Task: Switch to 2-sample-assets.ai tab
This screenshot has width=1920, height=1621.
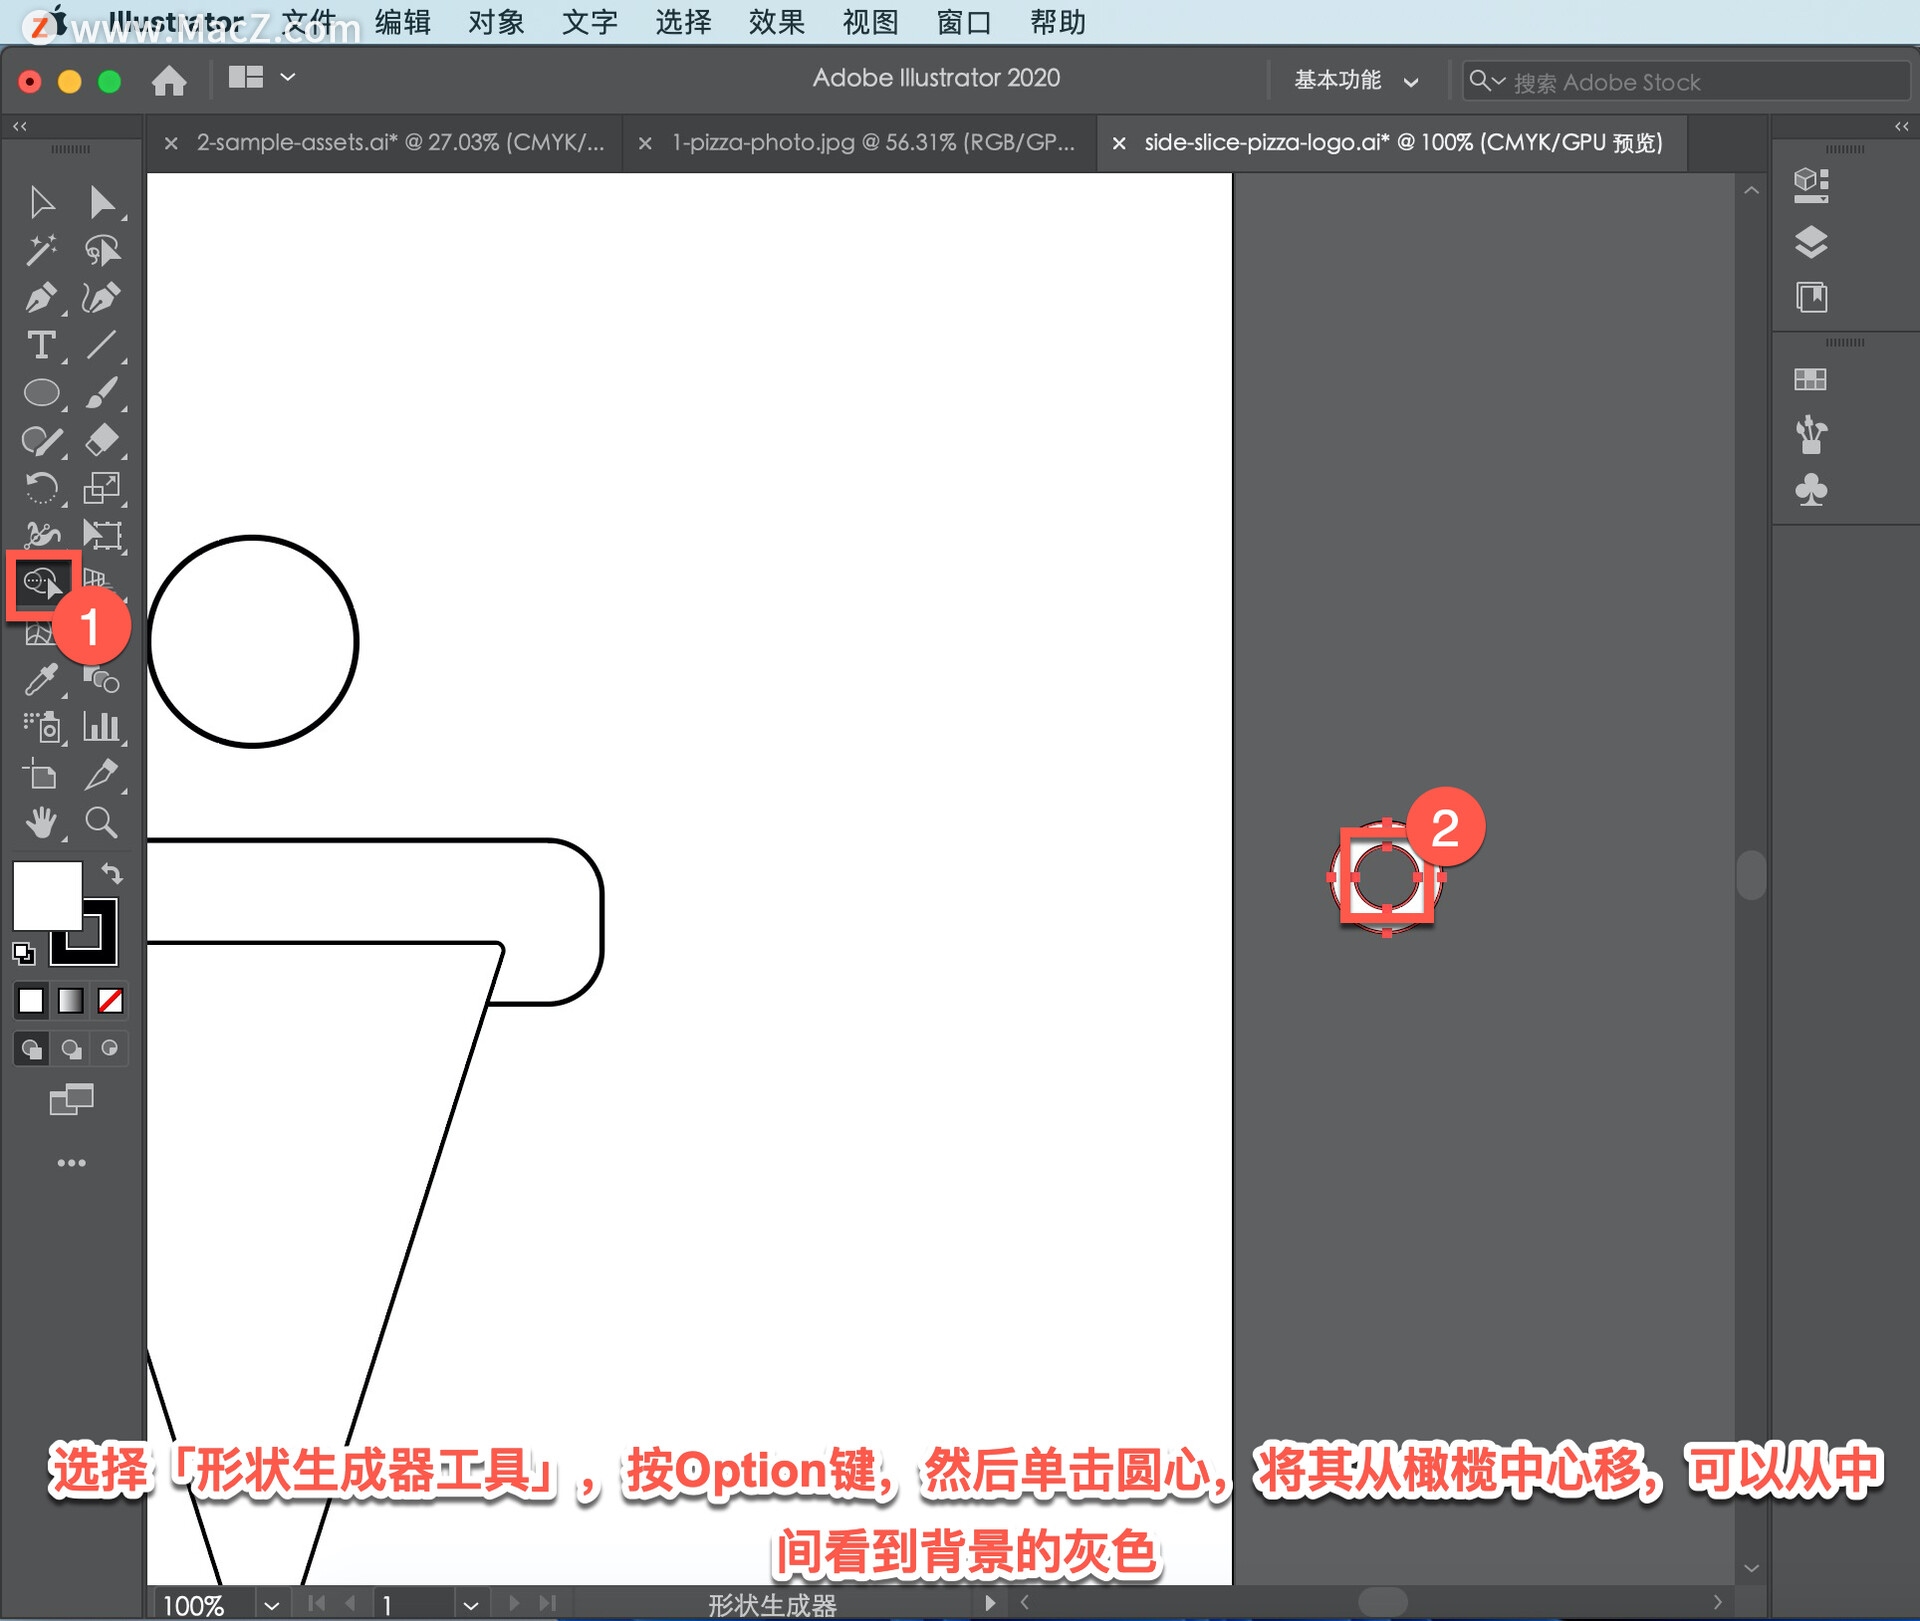Action: point(400,143)
